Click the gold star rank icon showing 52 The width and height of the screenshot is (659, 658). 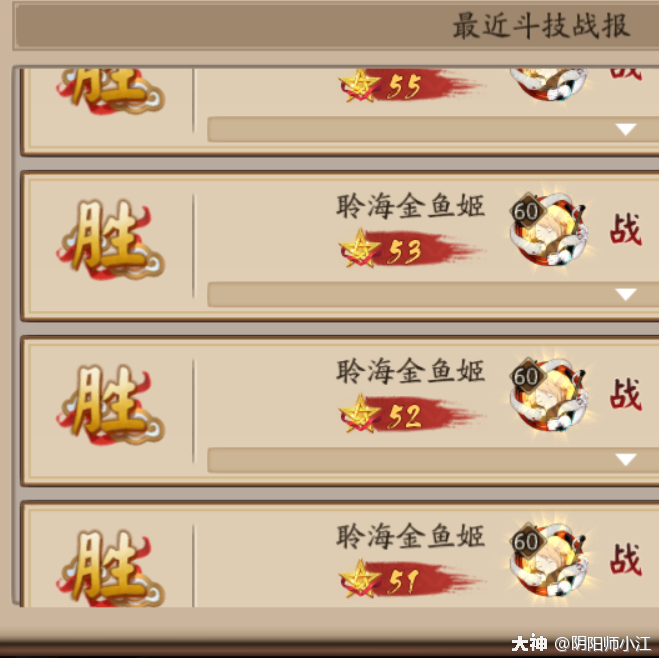(360, 414)
